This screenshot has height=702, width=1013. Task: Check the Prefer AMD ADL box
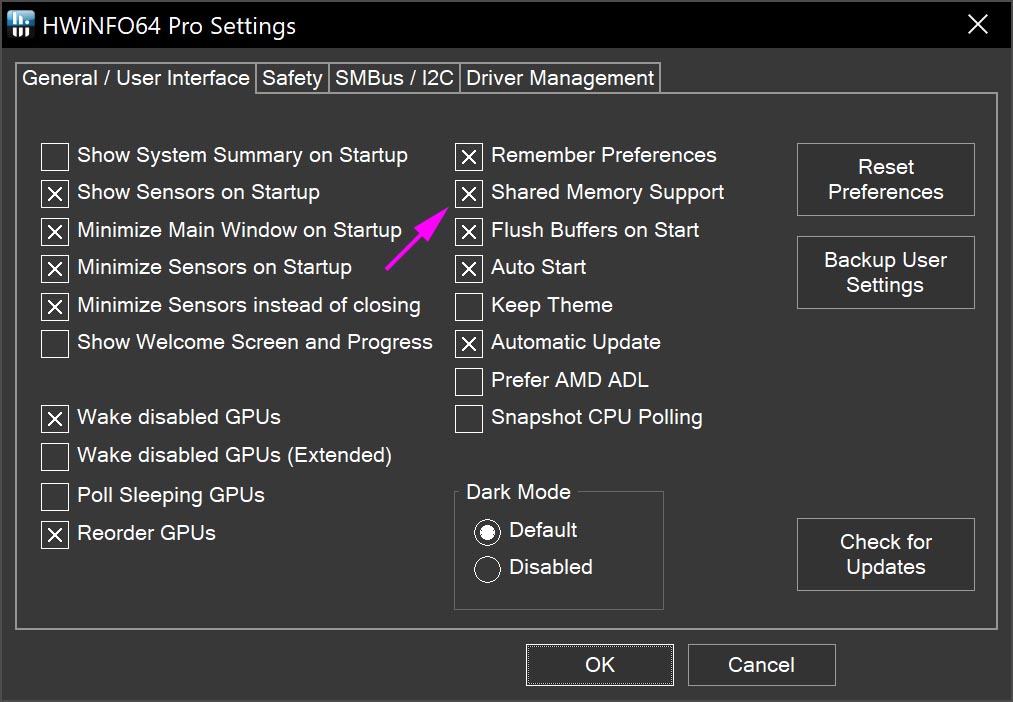click(x=469, y=381)
